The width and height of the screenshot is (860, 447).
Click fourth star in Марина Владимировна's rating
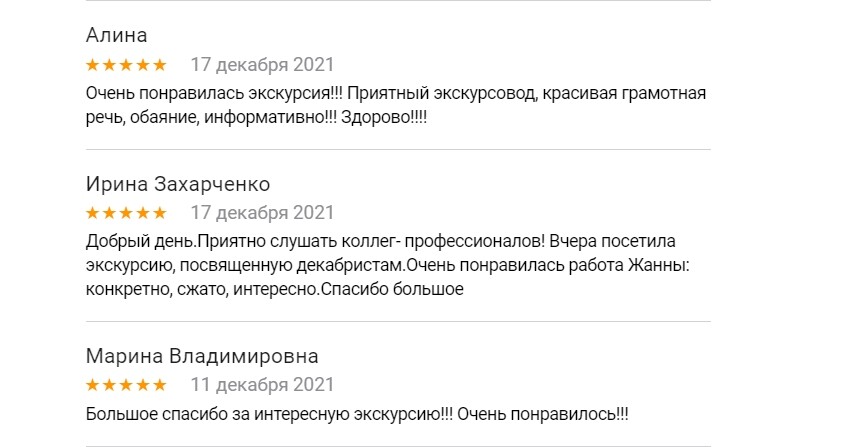(x=143, y=385)
